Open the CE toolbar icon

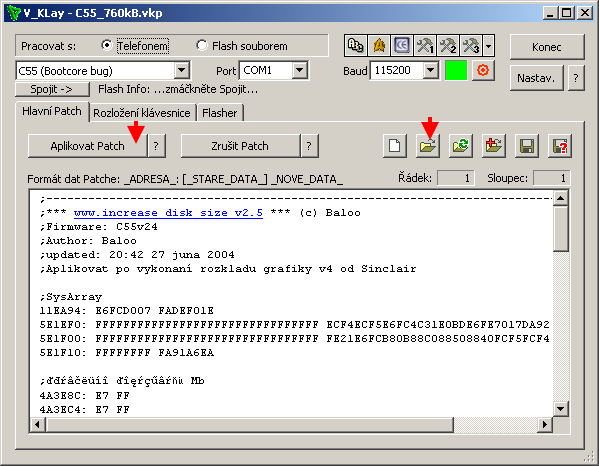(402, 45)
